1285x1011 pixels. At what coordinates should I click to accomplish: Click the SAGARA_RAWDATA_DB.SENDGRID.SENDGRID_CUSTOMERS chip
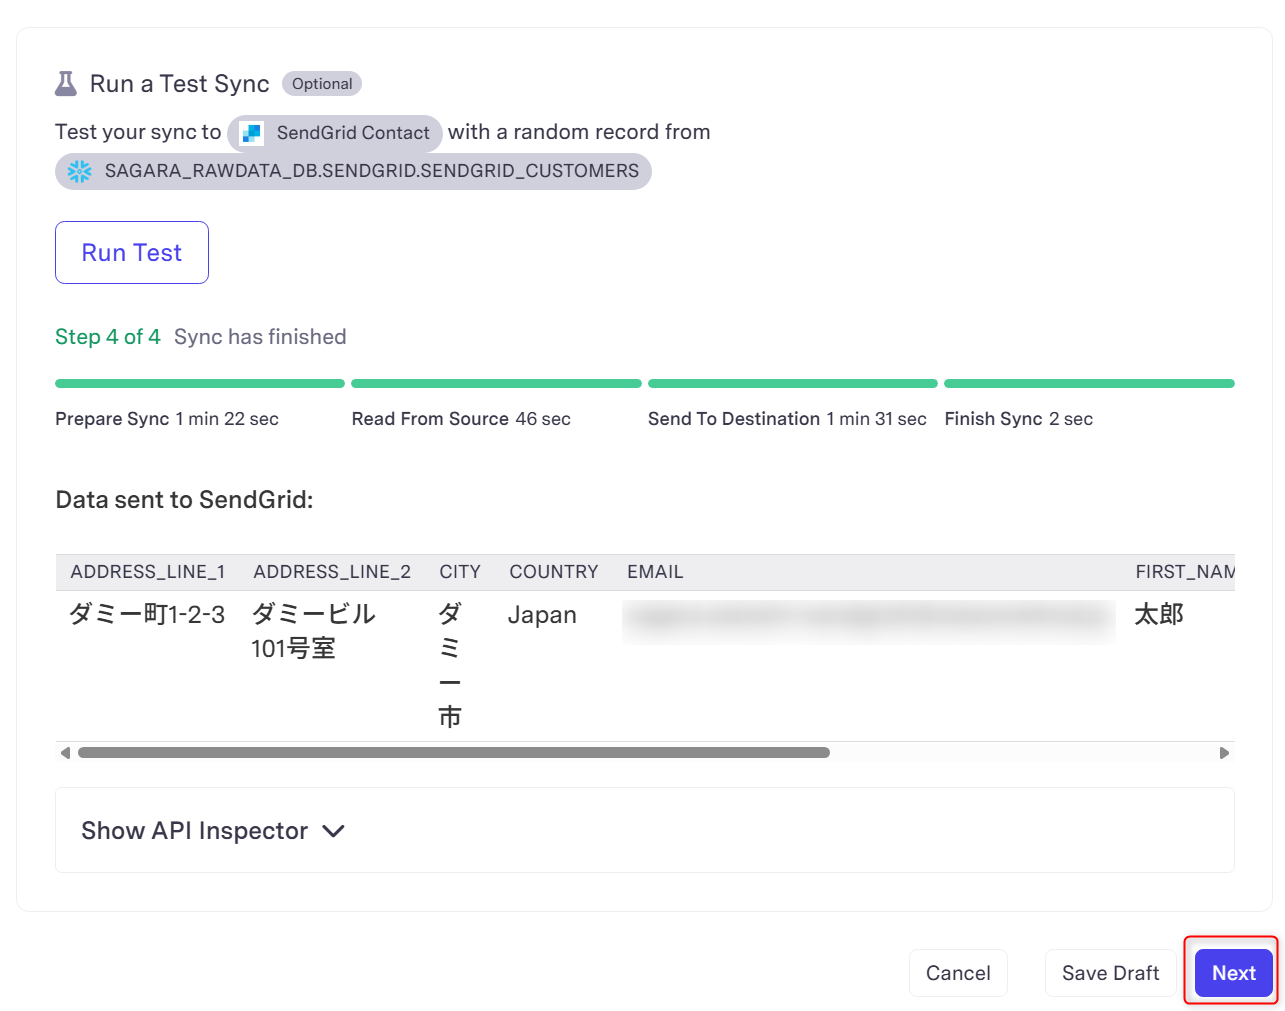pos(353,171)
